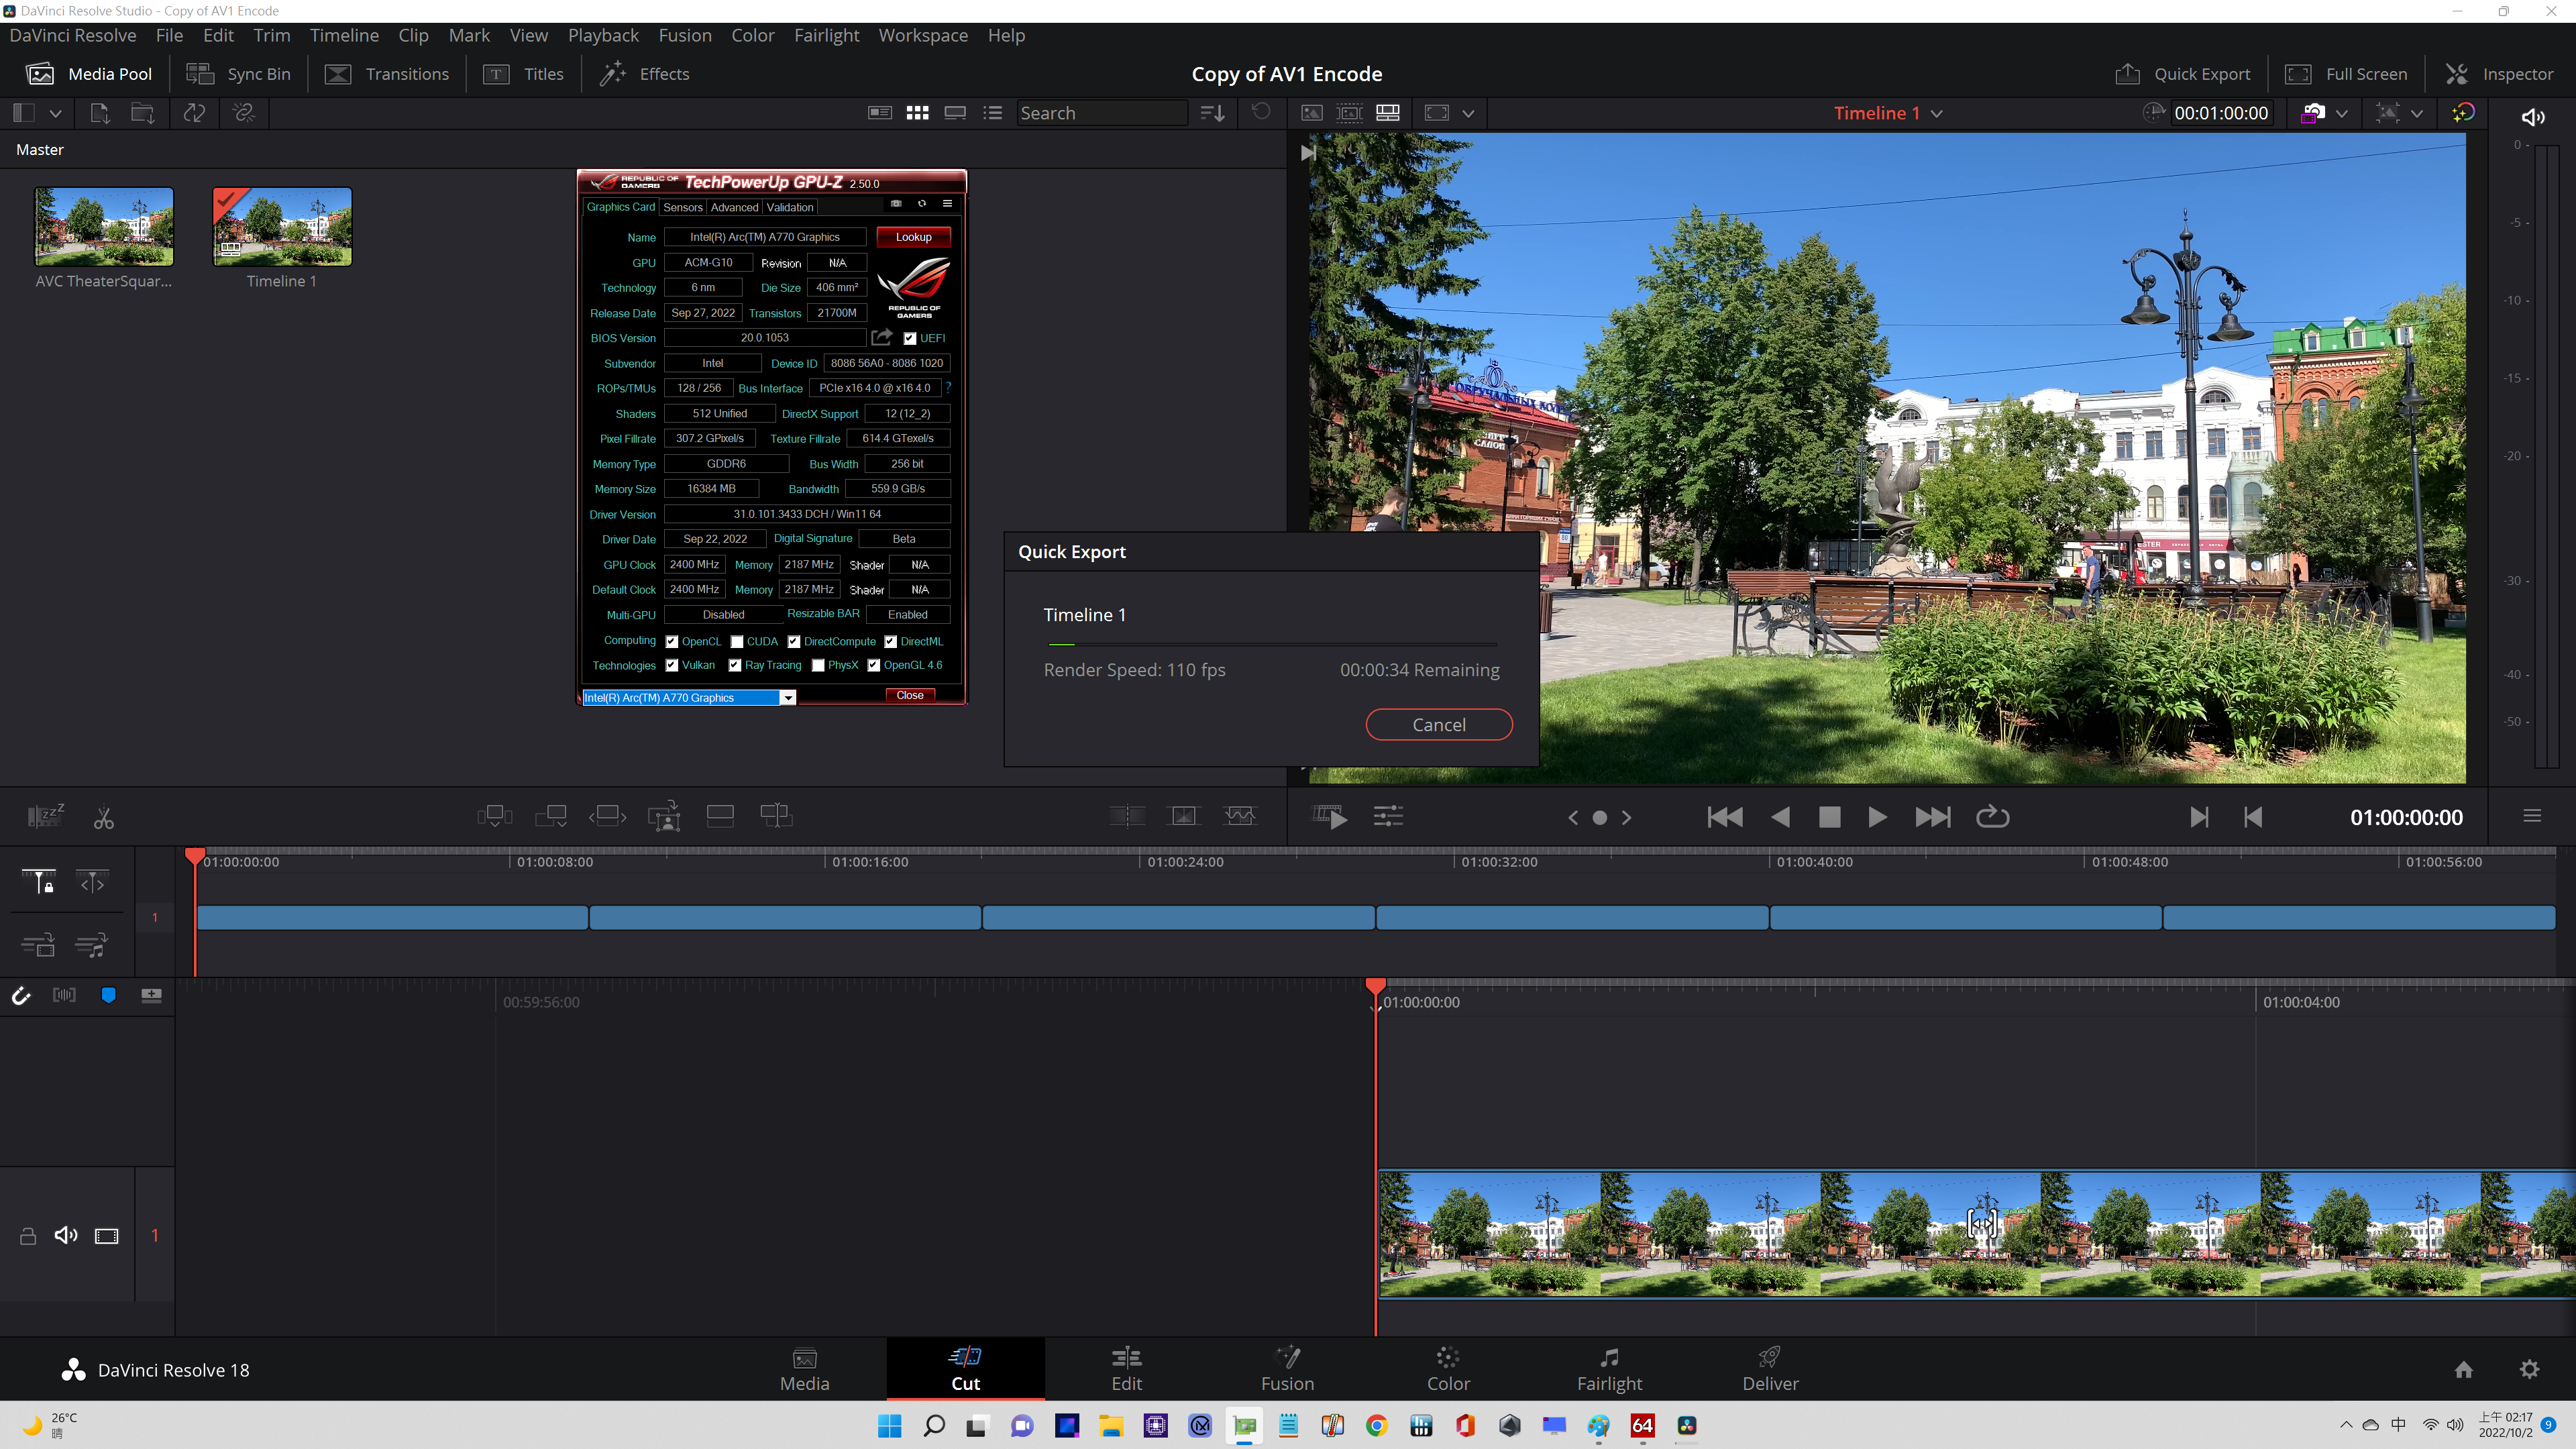The height and width of the screenshot is (1449, 2576).
Task: Expand the bypass color grades dropdown arrow
Action: pyautogui.click(x=2341, y=113)
